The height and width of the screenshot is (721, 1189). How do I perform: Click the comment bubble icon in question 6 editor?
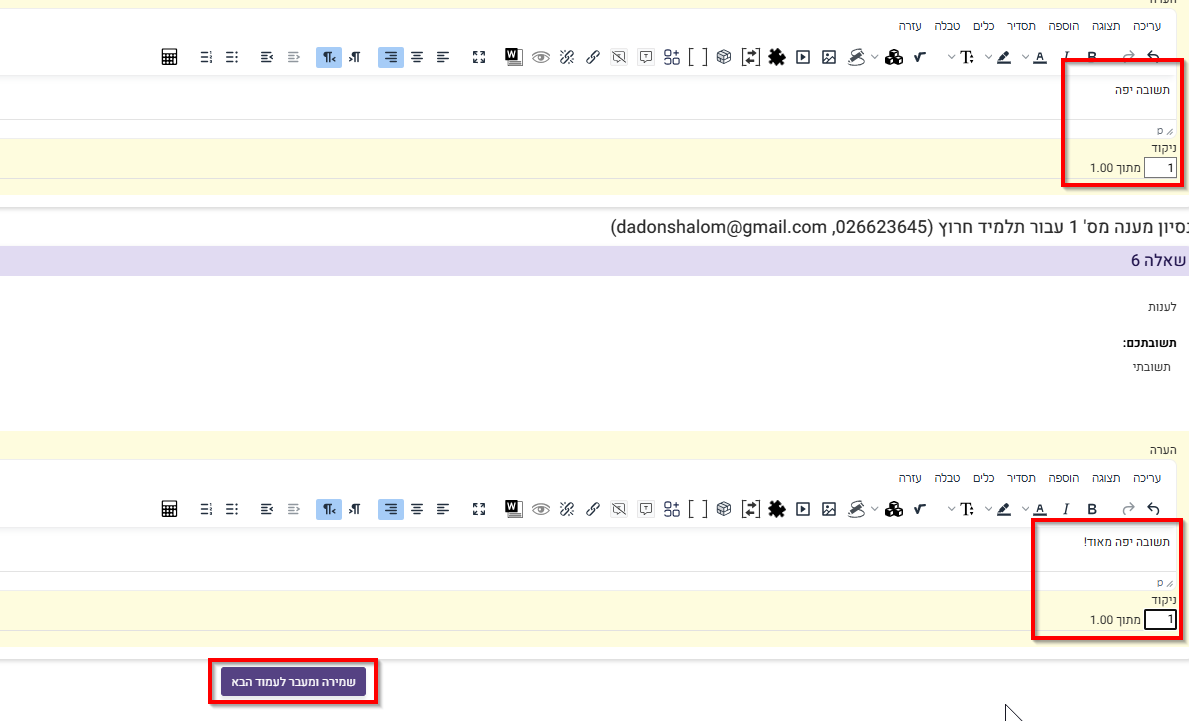point(645,509)
